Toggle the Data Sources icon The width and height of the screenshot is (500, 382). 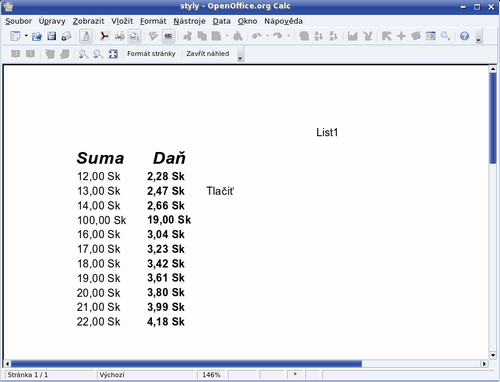click(431, 36)
